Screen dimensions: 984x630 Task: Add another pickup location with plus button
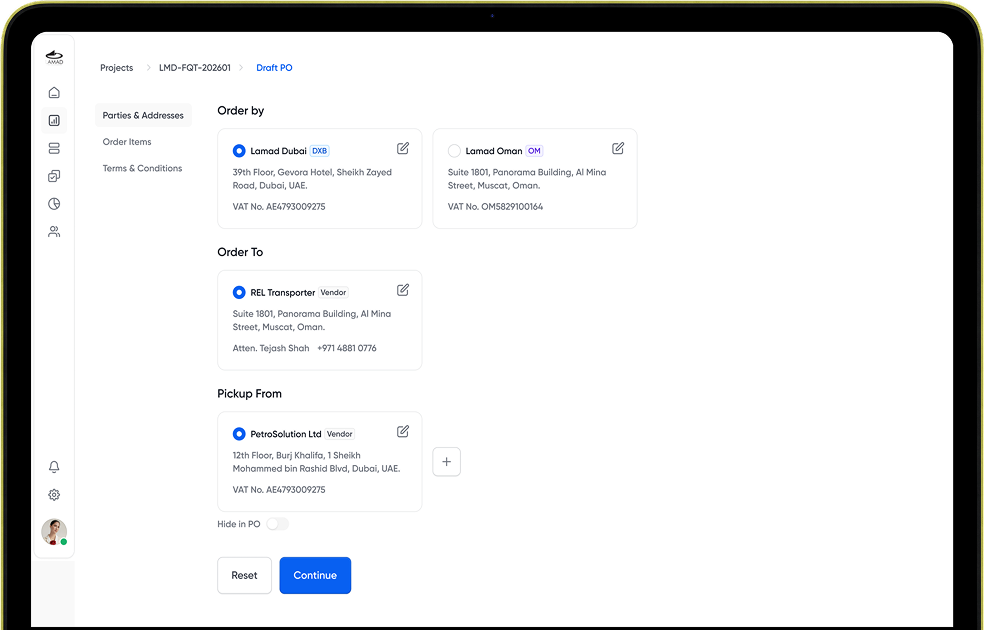(447, 462)
